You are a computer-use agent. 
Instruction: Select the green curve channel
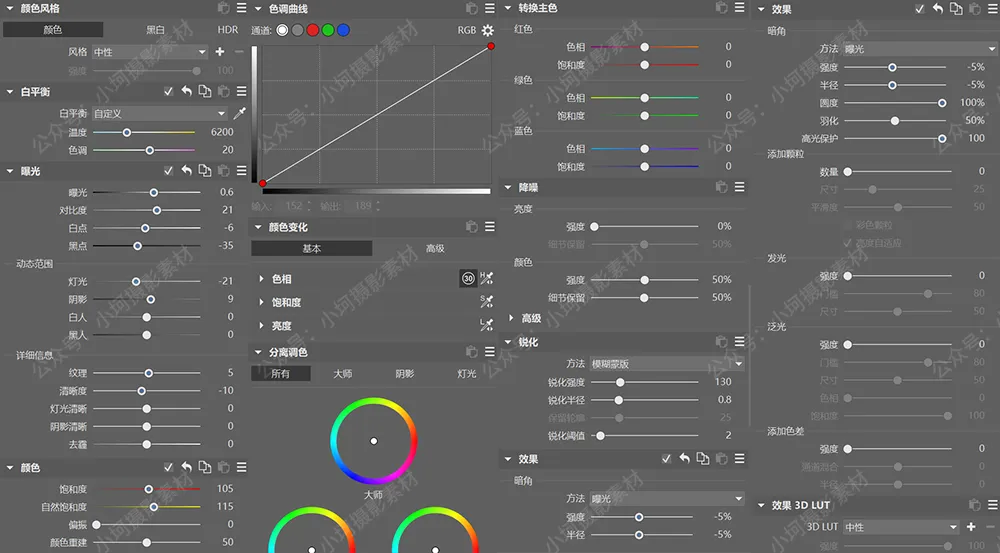328,30
